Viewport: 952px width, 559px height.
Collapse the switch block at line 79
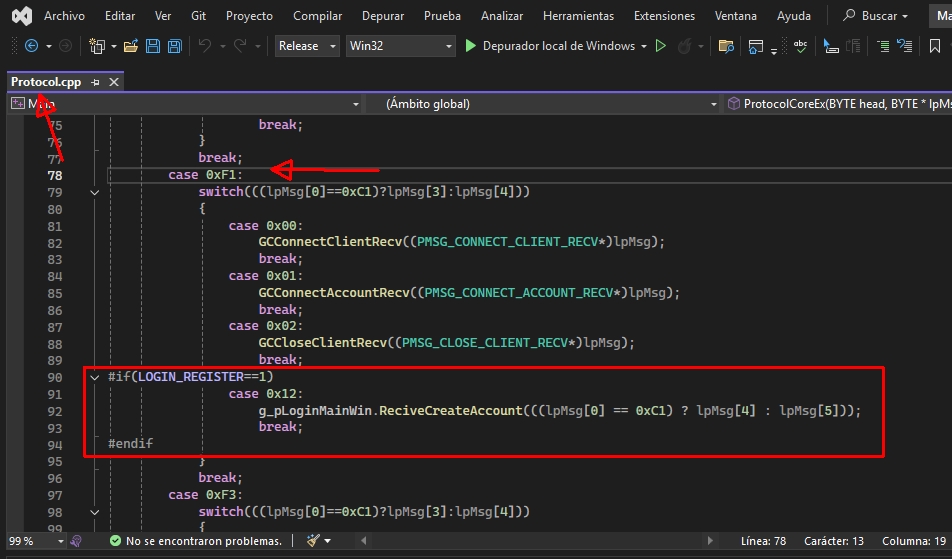tap(95, 192)
